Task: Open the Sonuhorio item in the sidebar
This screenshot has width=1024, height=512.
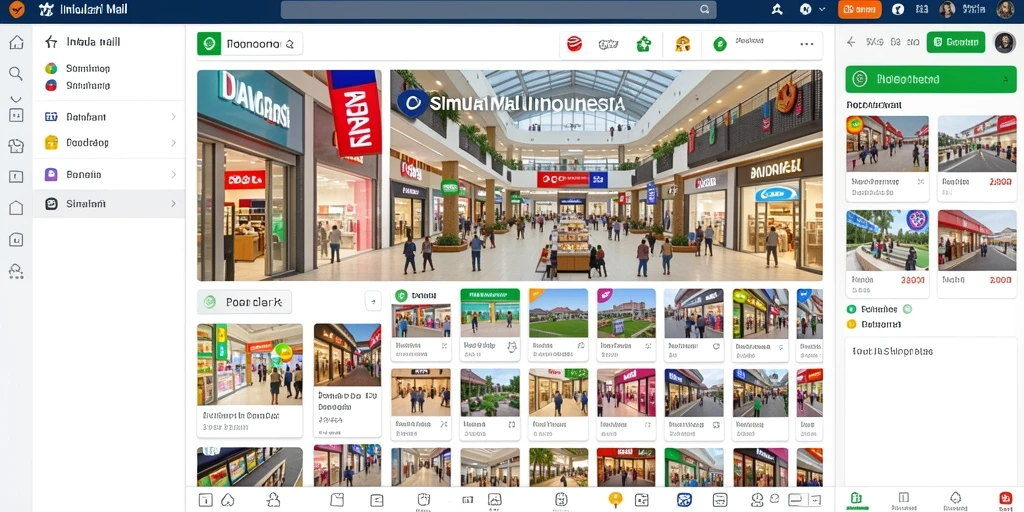Action: (x=77, y=86)
